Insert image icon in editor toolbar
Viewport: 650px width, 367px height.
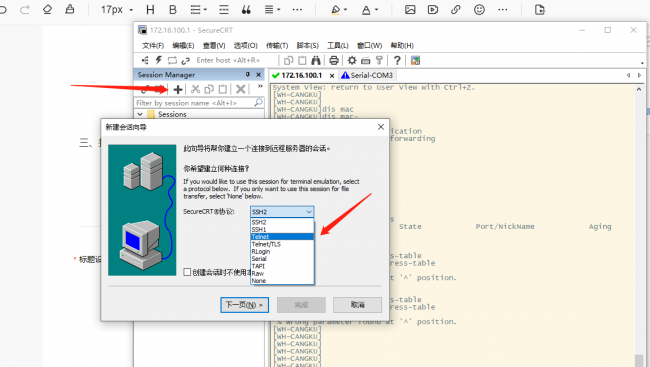[410, 10]
